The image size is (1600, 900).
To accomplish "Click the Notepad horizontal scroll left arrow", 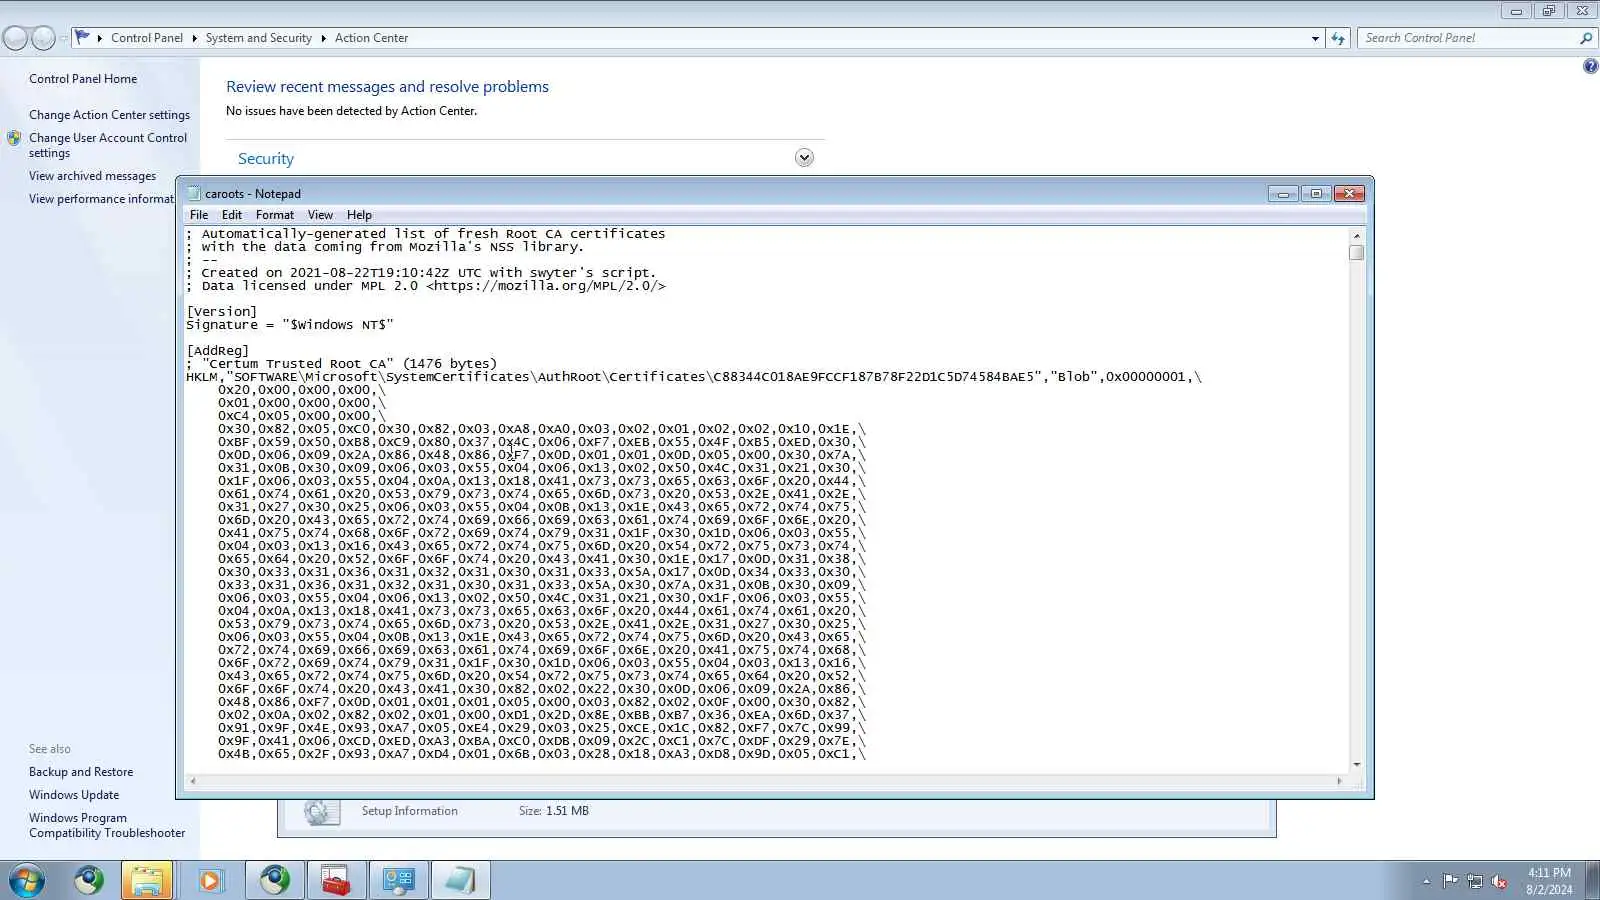I will [x=192, y=781].
